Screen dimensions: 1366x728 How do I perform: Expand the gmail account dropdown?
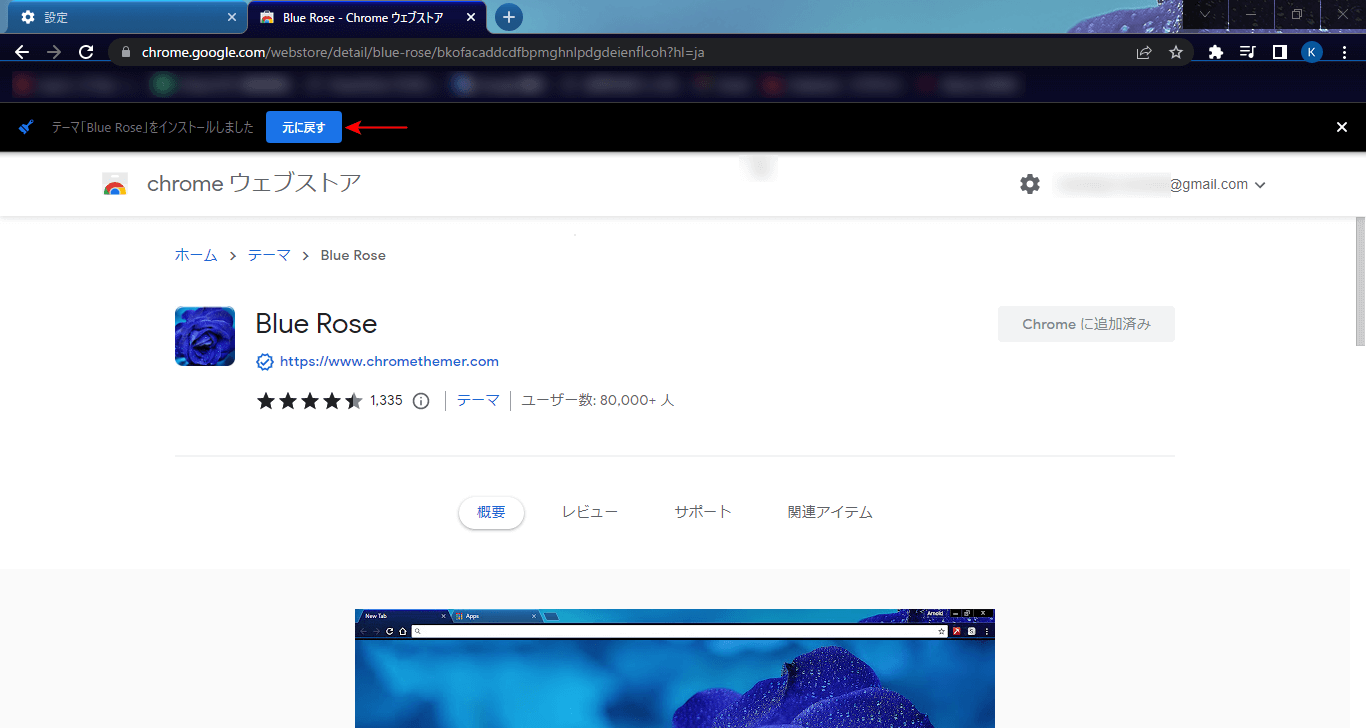pyautogui.click(x=1260, y=185)
